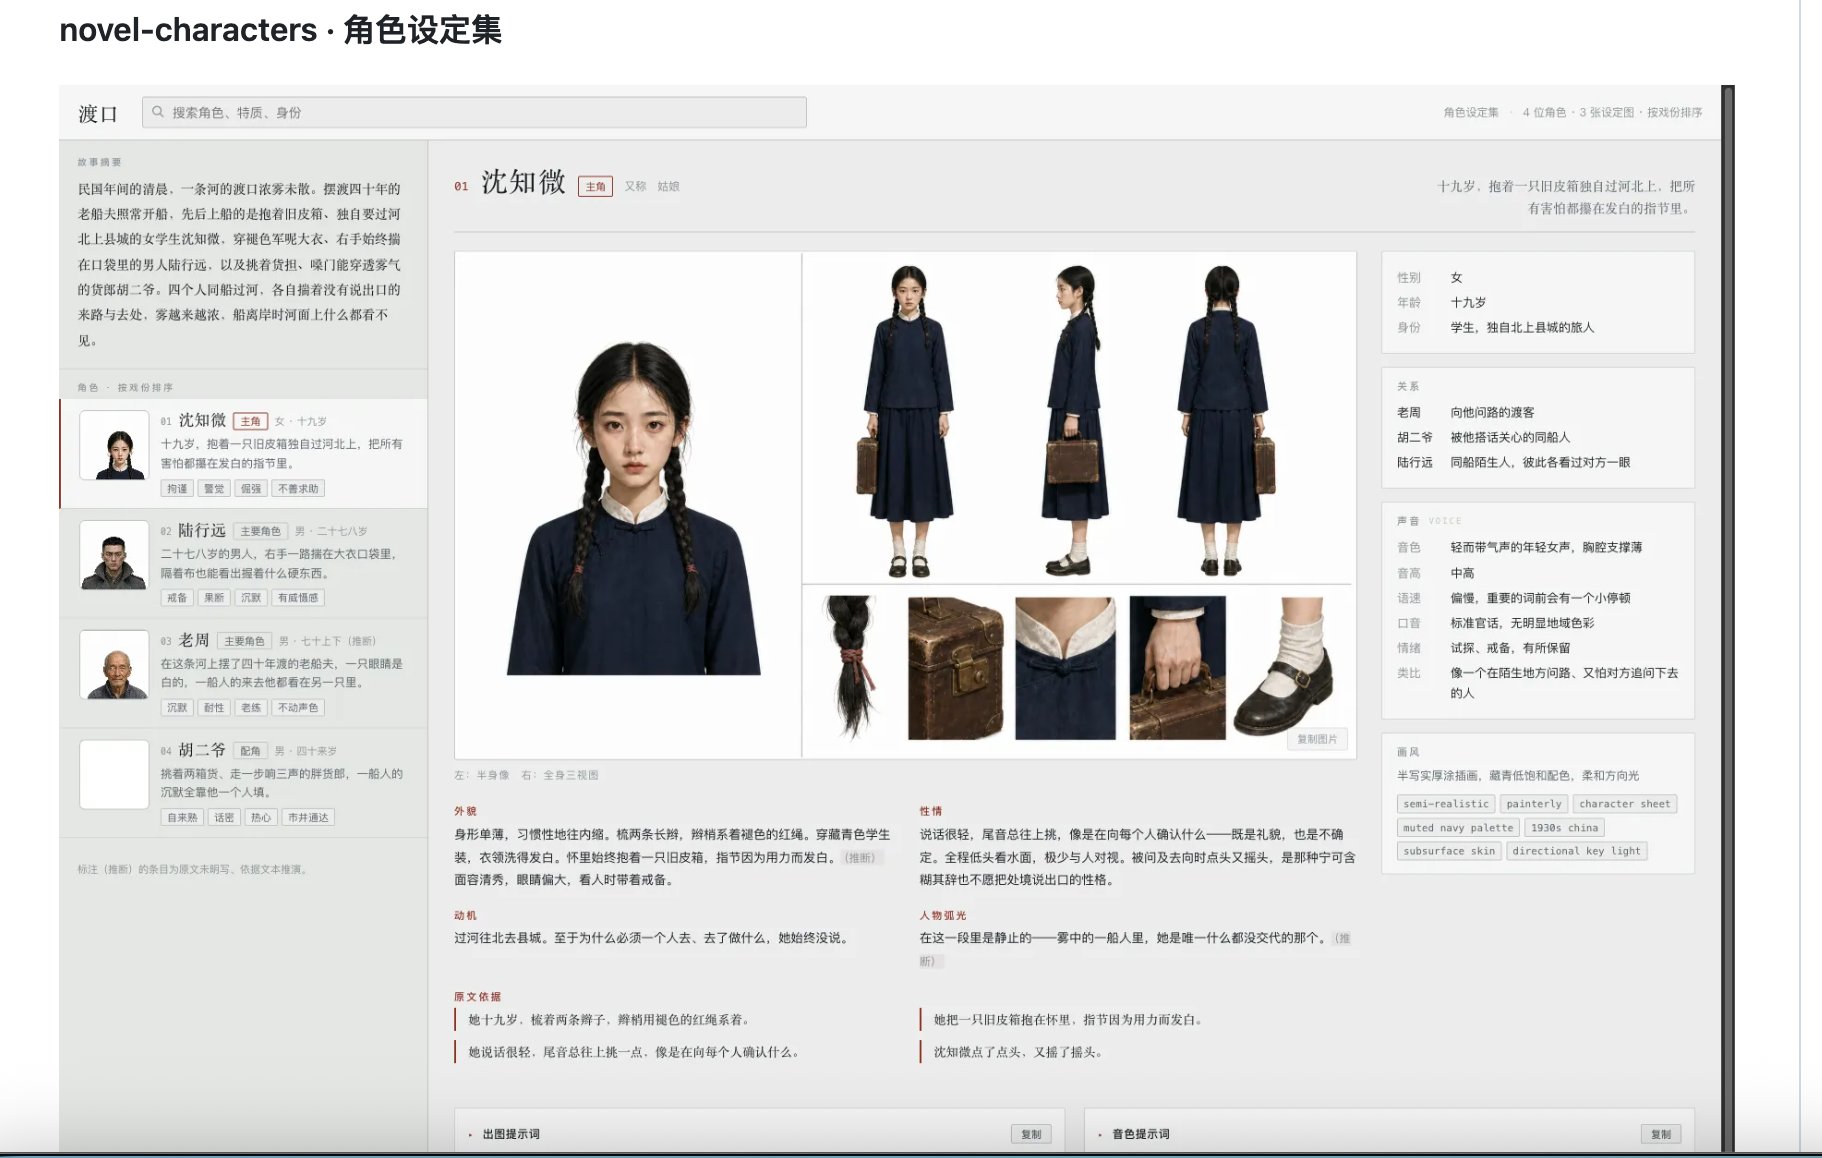Click the 拘谨 tag on 沈知微's card
This screenshot has width=1822, height=1158.
click(177, 489)
